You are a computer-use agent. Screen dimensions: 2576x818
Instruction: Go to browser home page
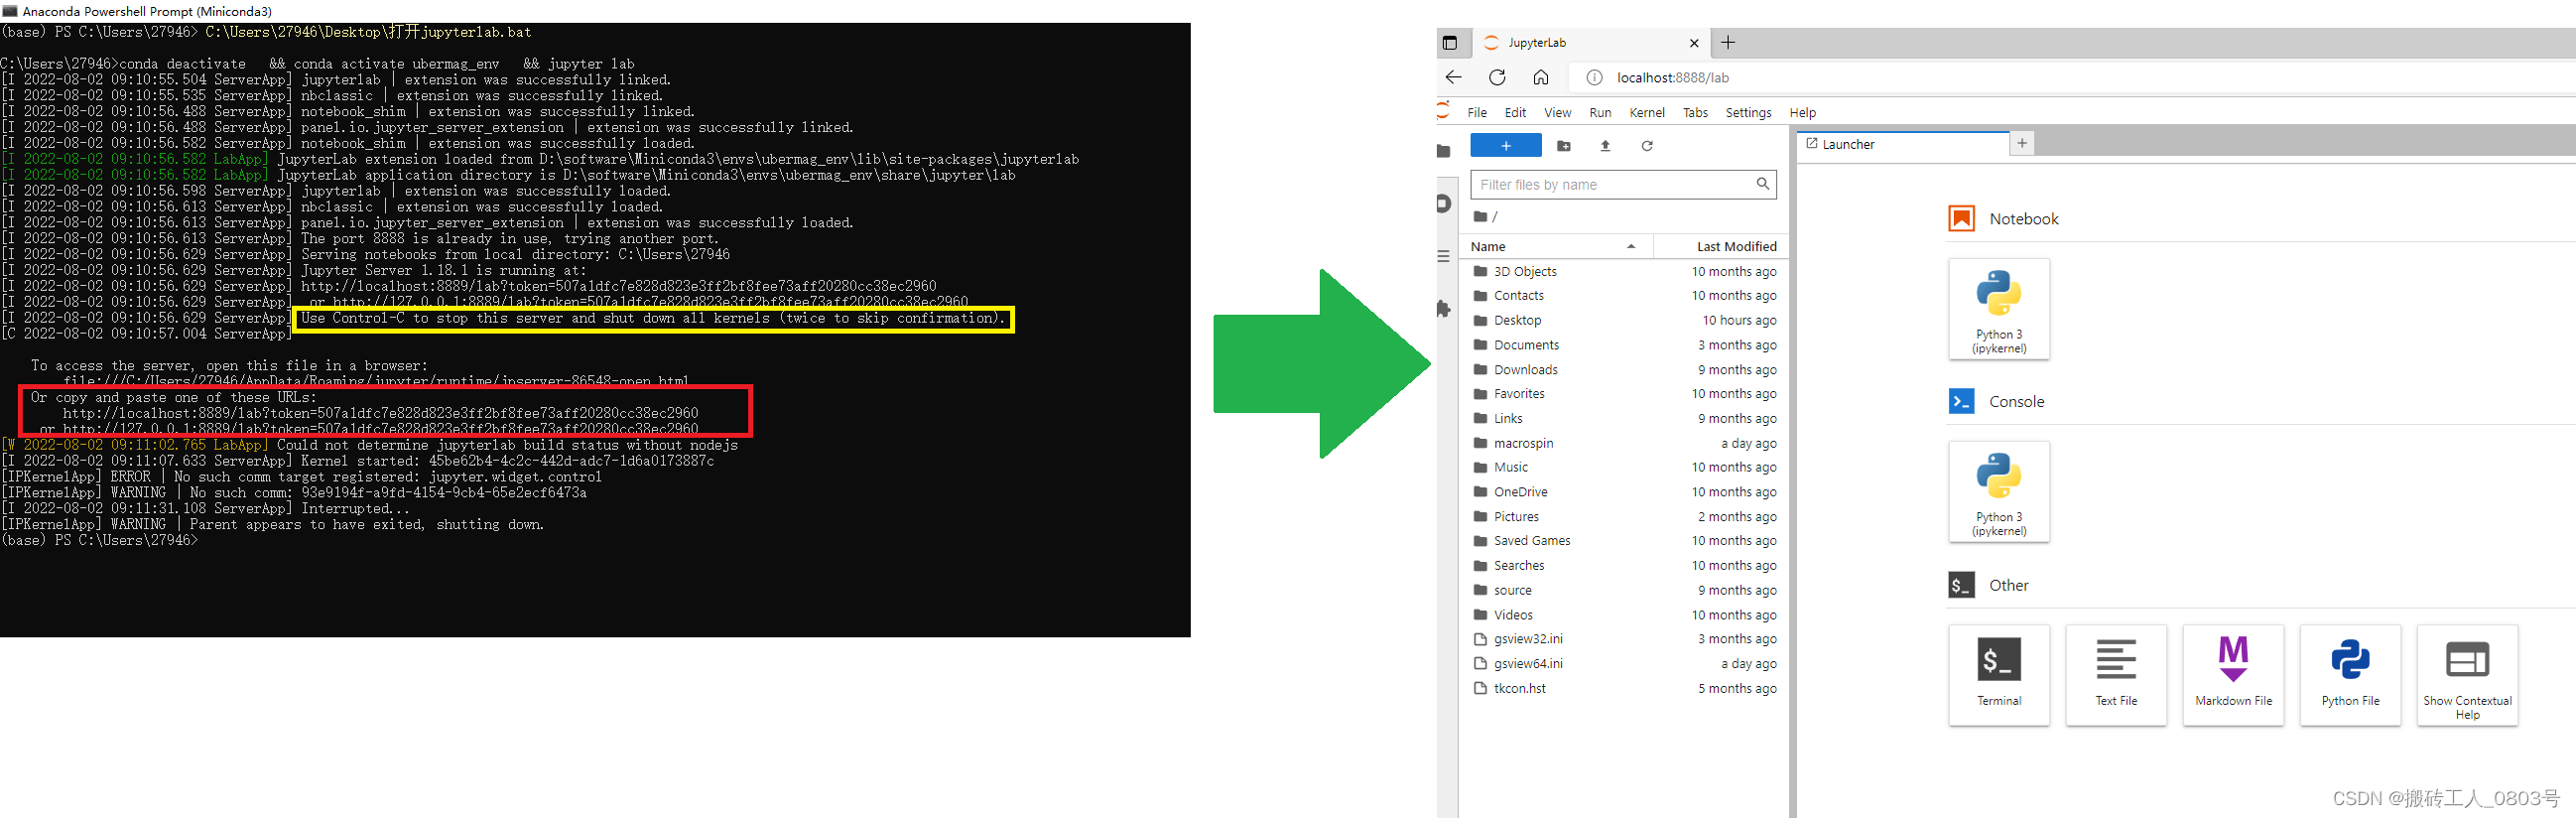[1541, 77]
